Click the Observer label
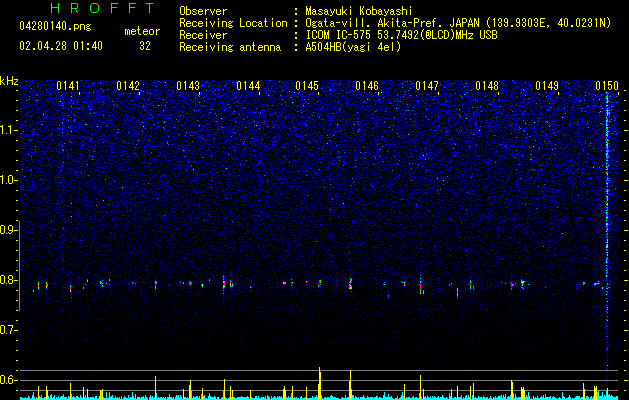This screenshot has height=400, width=629. (x=203, y=11)
